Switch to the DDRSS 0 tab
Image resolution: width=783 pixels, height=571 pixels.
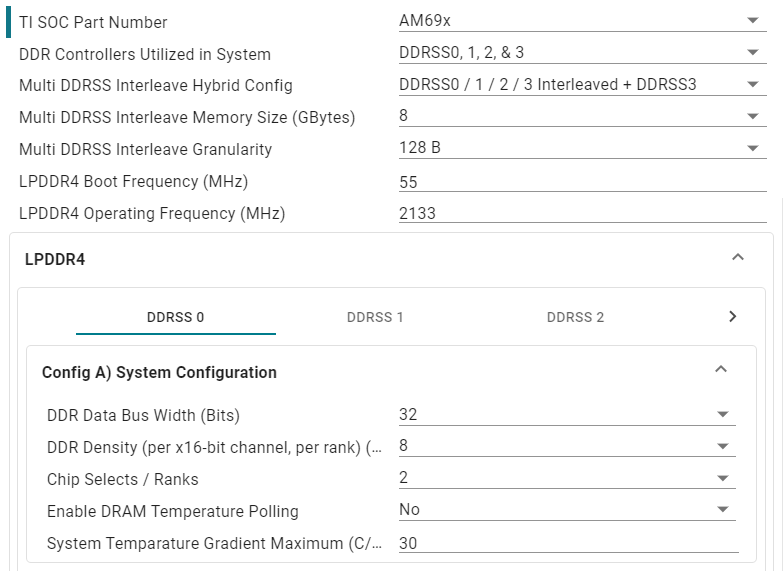(x=175, y=317)
